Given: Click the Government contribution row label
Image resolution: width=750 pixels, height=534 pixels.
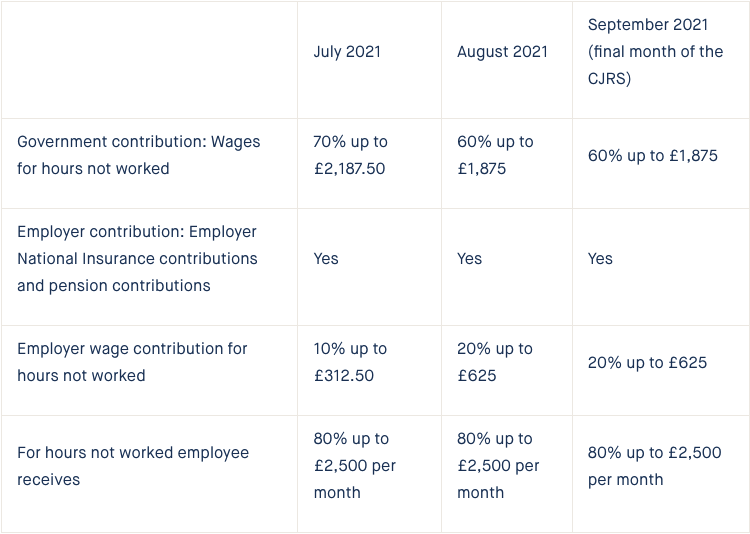Looking at the screenshot, I should [x=138, y=155].
